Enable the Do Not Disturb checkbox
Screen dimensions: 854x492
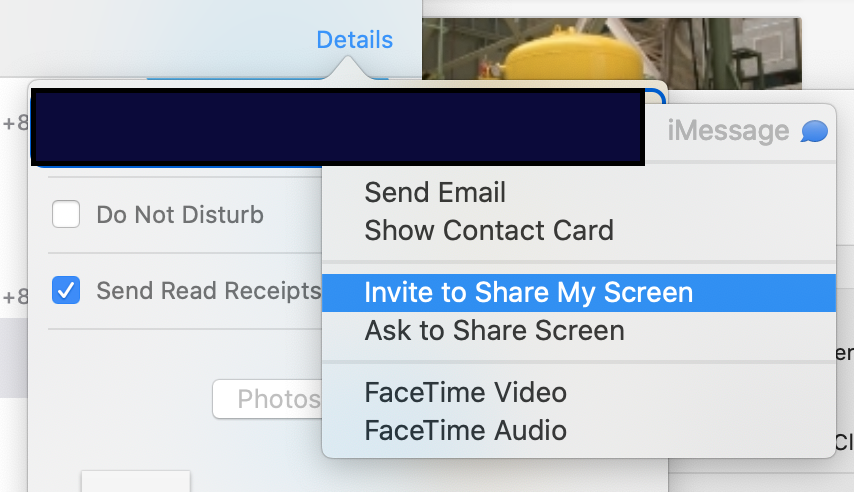[66, 214]
